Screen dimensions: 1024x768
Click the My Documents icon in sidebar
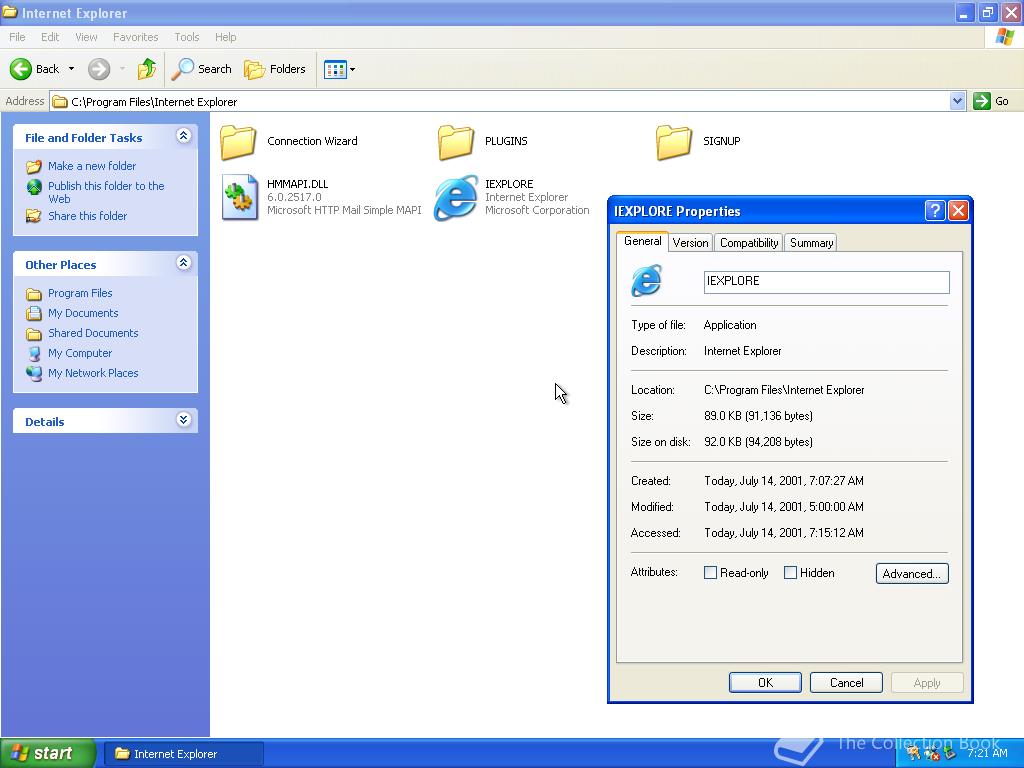point(34,313)
